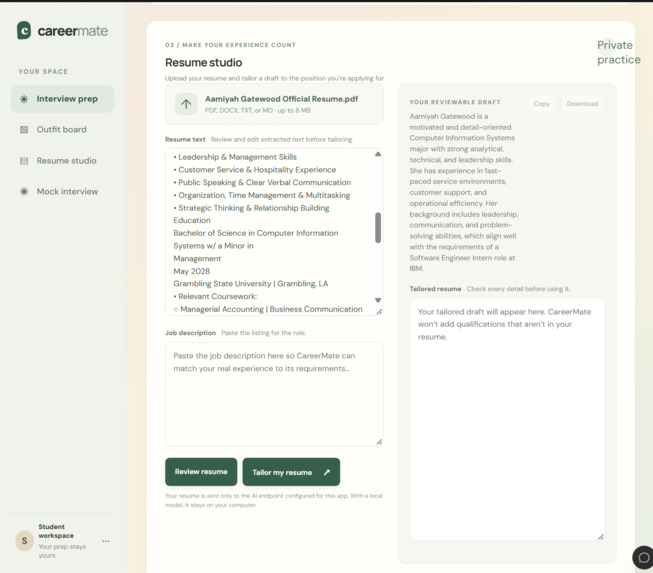Select the Aamiyah Gatewood Official Resume.pdf upload box
The width and height of the screenshot is (653, 573).
click(274, 104)
